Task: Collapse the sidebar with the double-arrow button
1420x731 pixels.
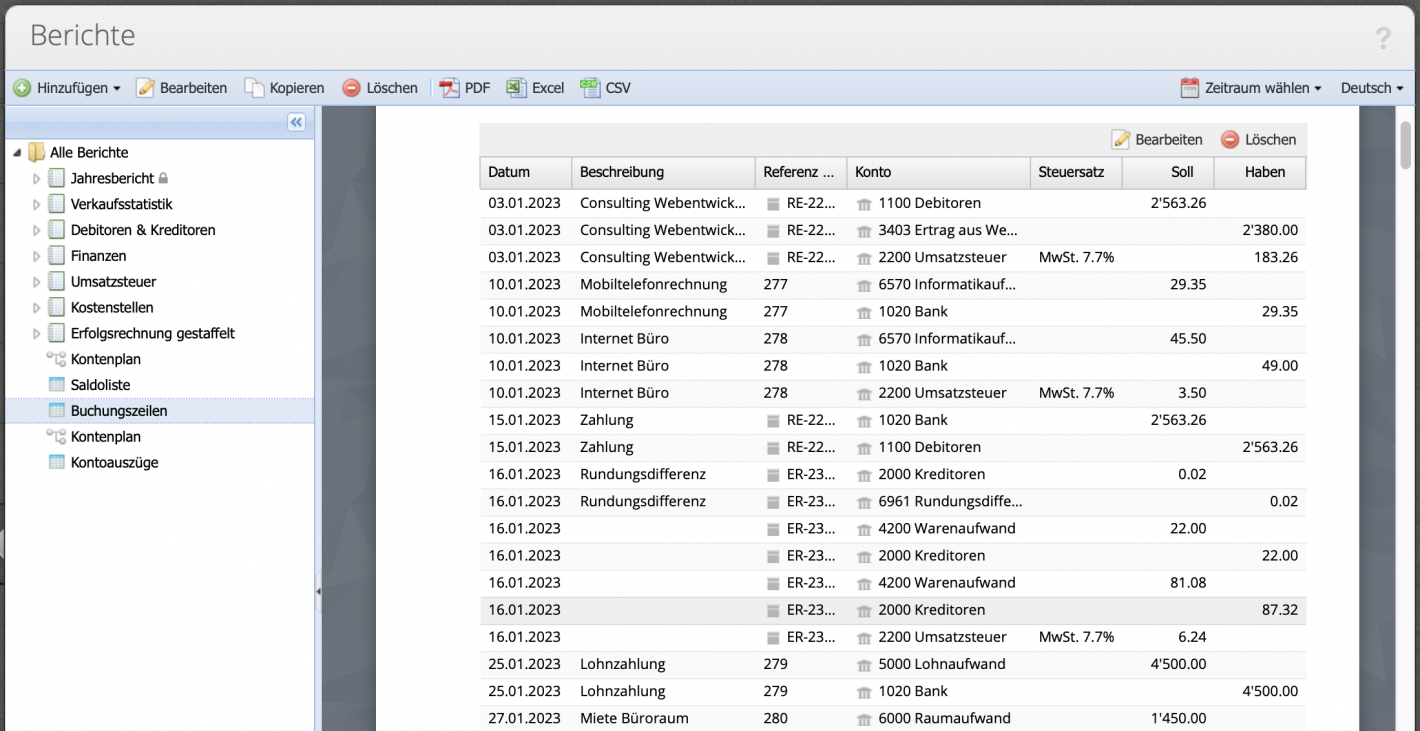Action: 296,121
